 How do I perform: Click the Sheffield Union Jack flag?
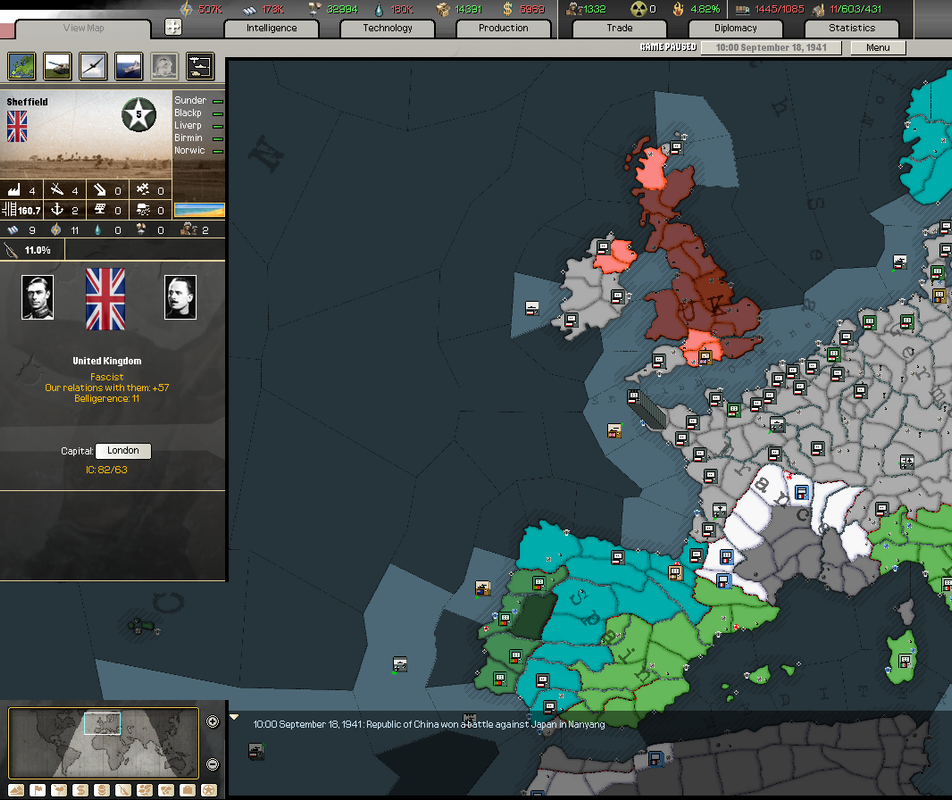pos(17,126)
